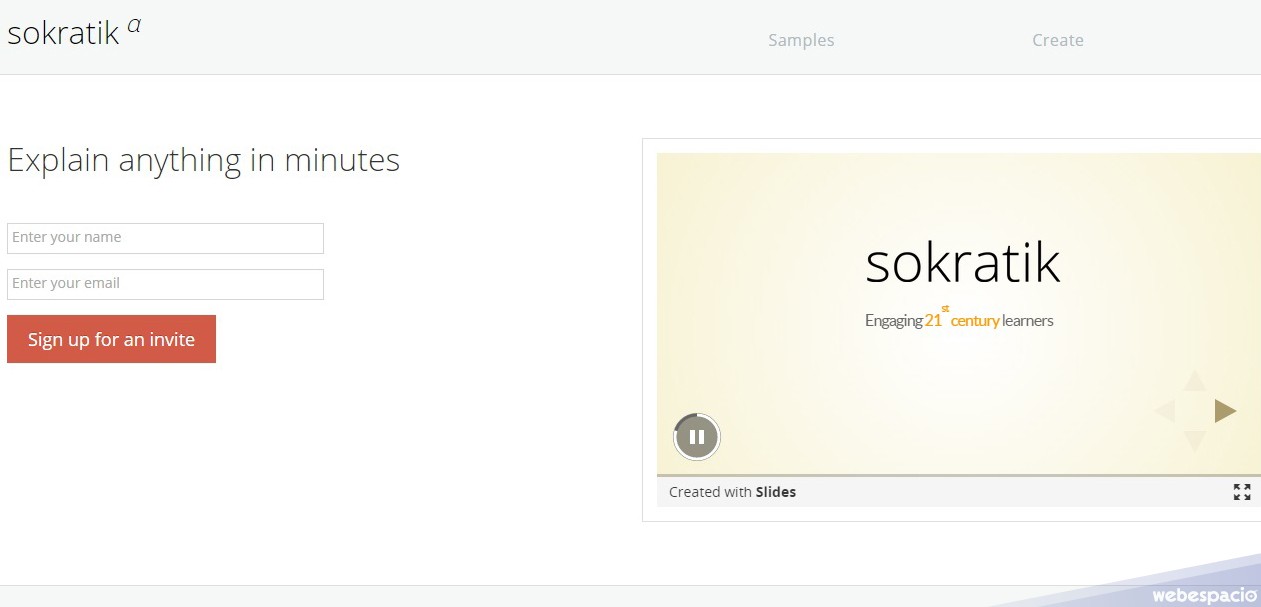Focus the Enter your email field

[x=165, y=284]
